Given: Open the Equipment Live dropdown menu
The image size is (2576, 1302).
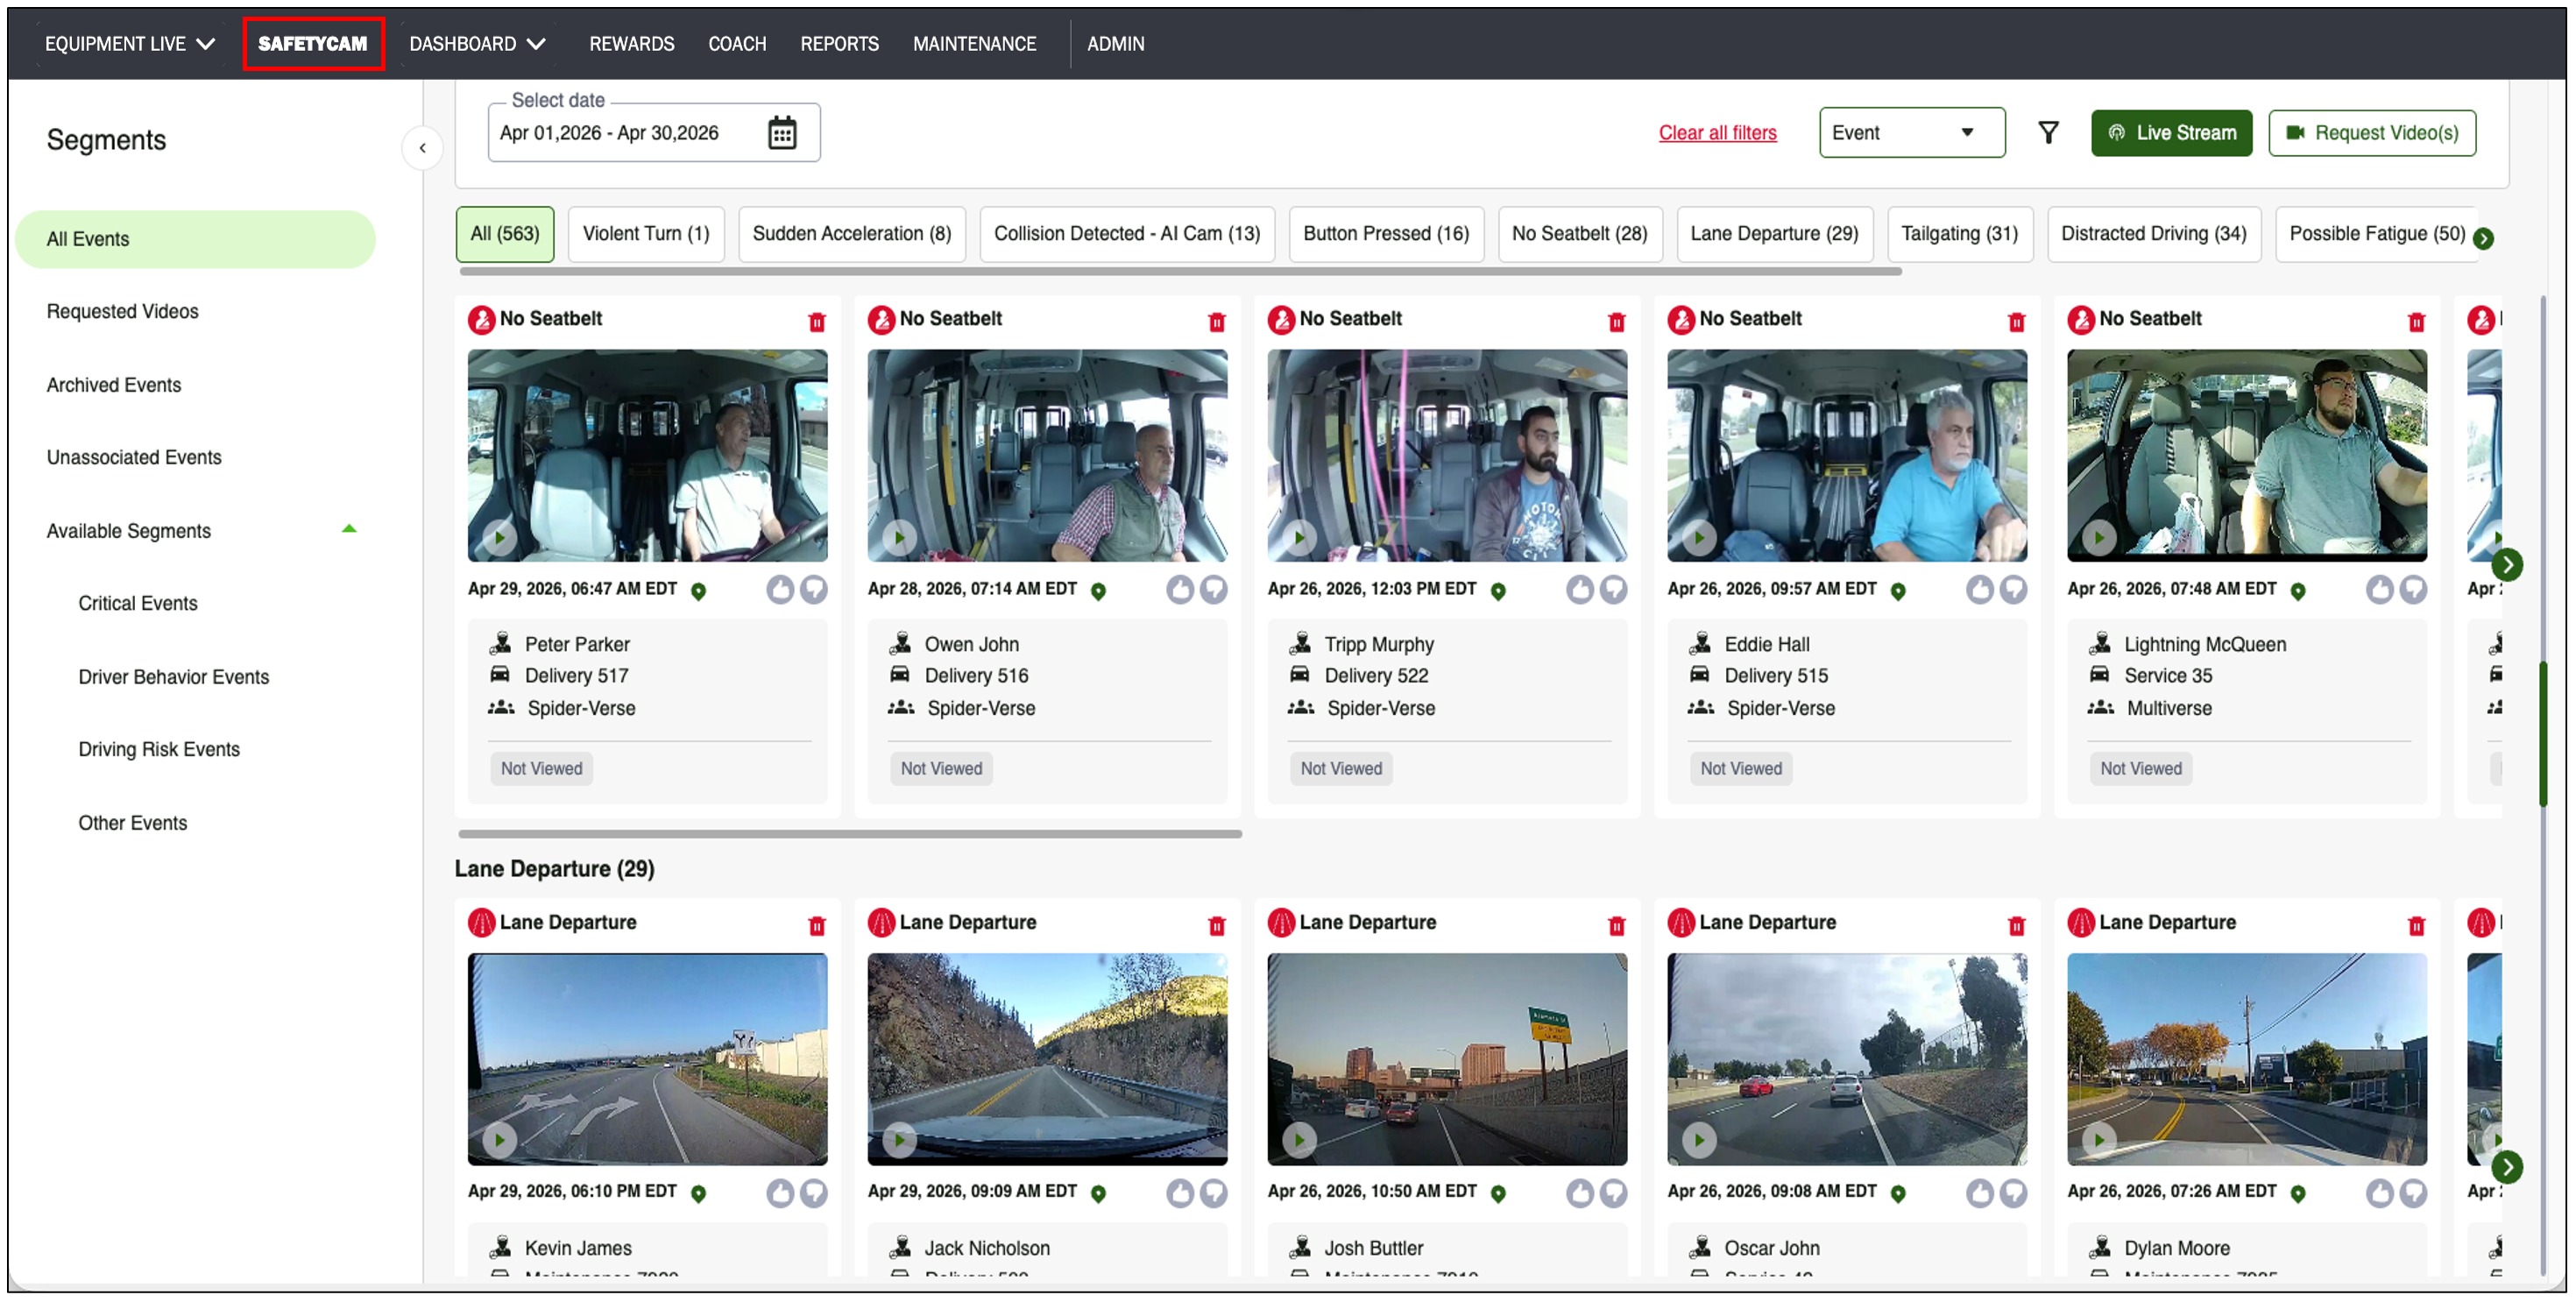Looking at the screenshot, I should pos(130,44).
